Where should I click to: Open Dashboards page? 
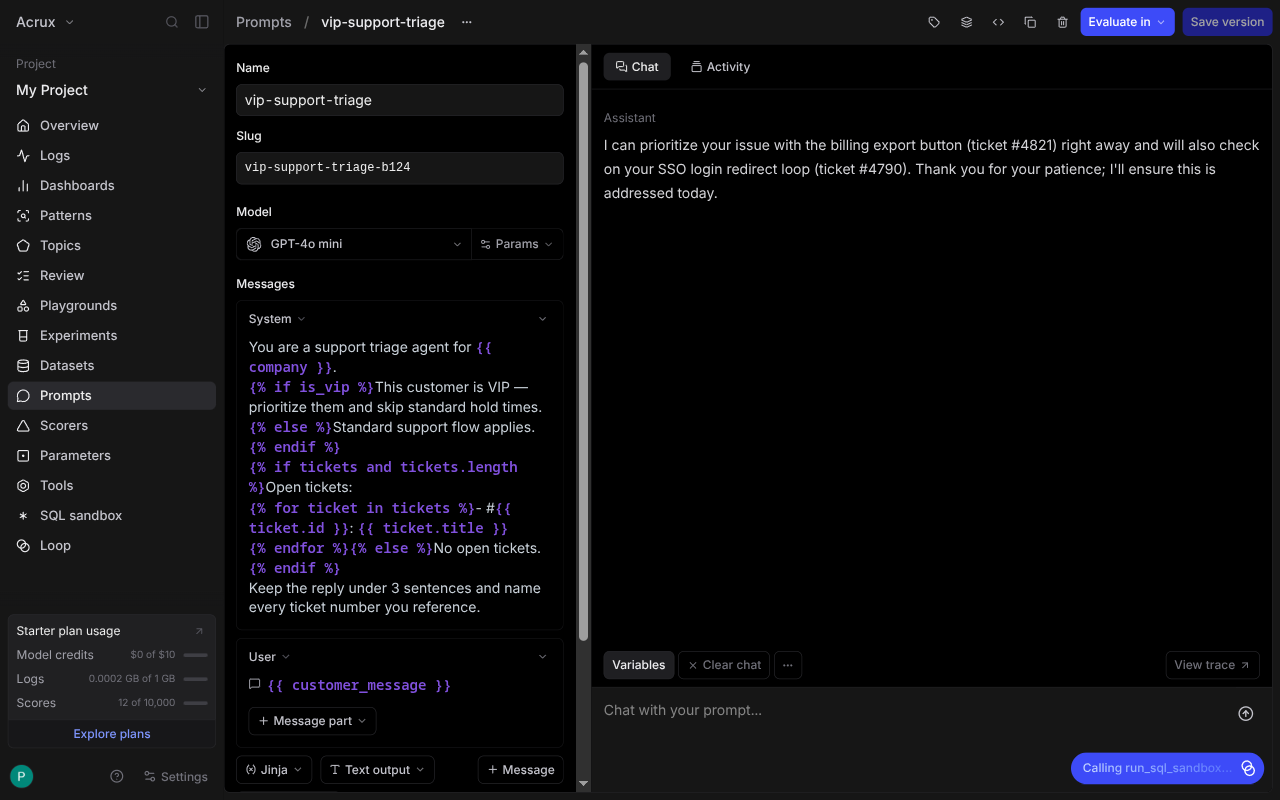point(112,186)
